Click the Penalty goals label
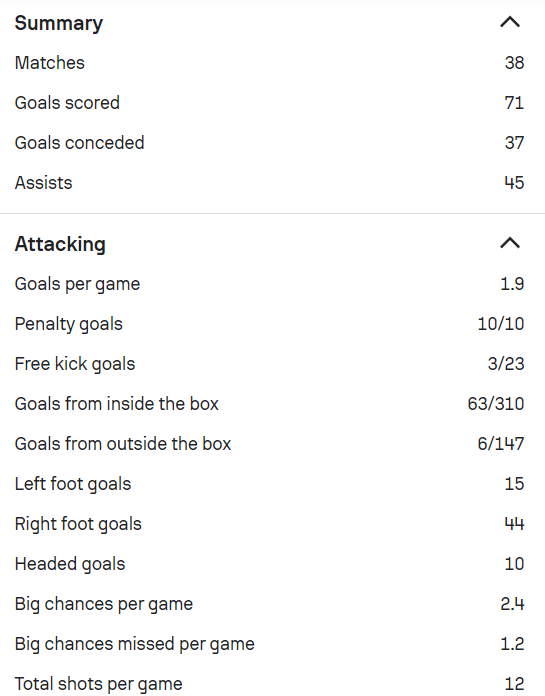Viewport: 545px width, 696px height. pyautogui.click(x=68, y=324)
